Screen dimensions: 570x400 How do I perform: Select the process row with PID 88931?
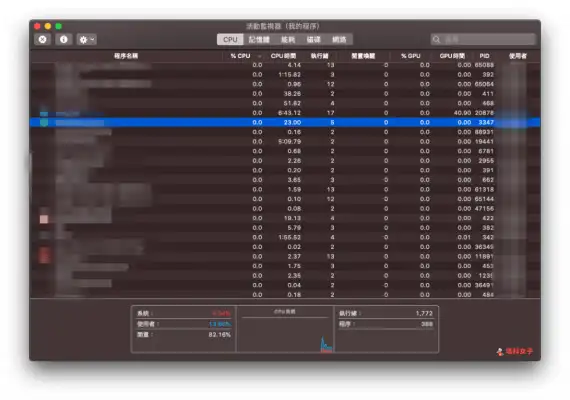285,132
